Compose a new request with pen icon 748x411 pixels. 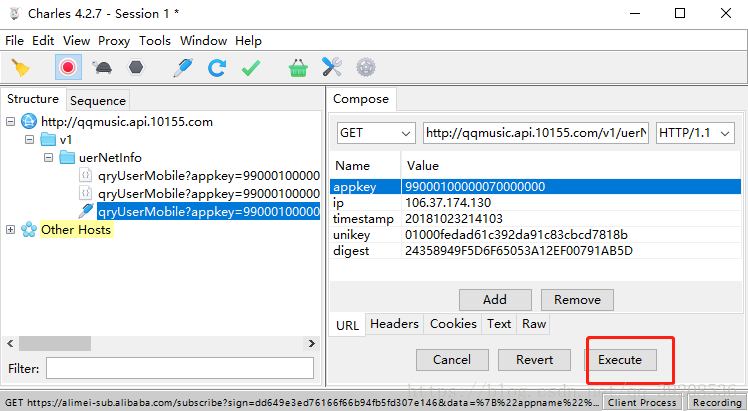[x=183, y=67]
